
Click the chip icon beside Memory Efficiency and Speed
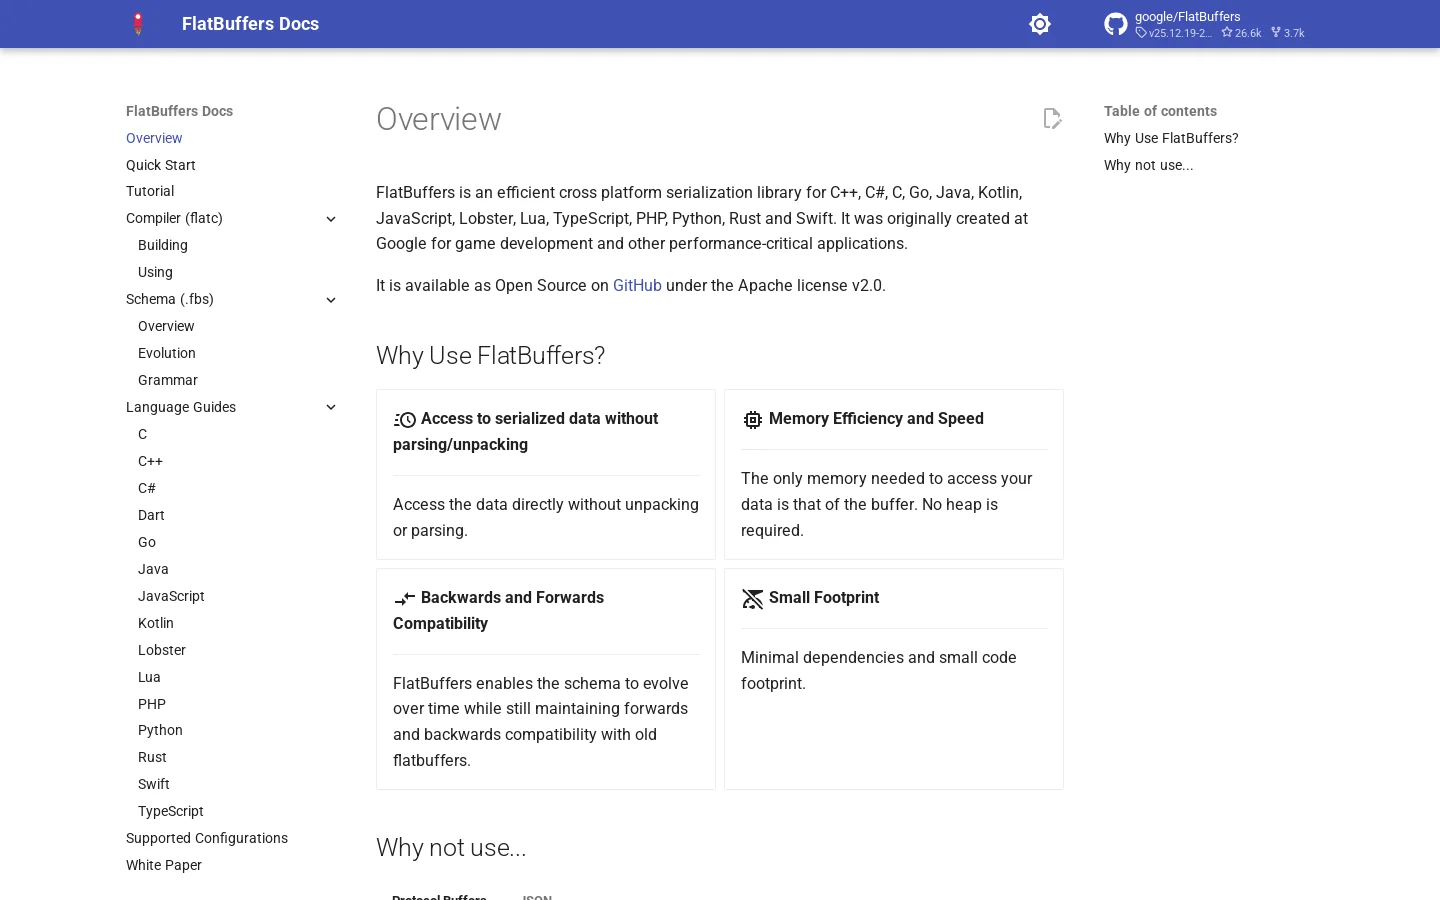click(753, 420)
